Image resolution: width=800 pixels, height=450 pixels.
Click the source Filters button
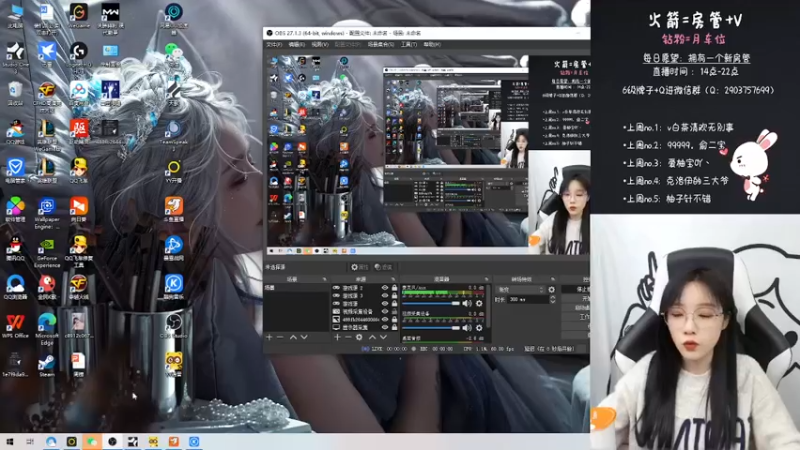click(x=383, y=267)
